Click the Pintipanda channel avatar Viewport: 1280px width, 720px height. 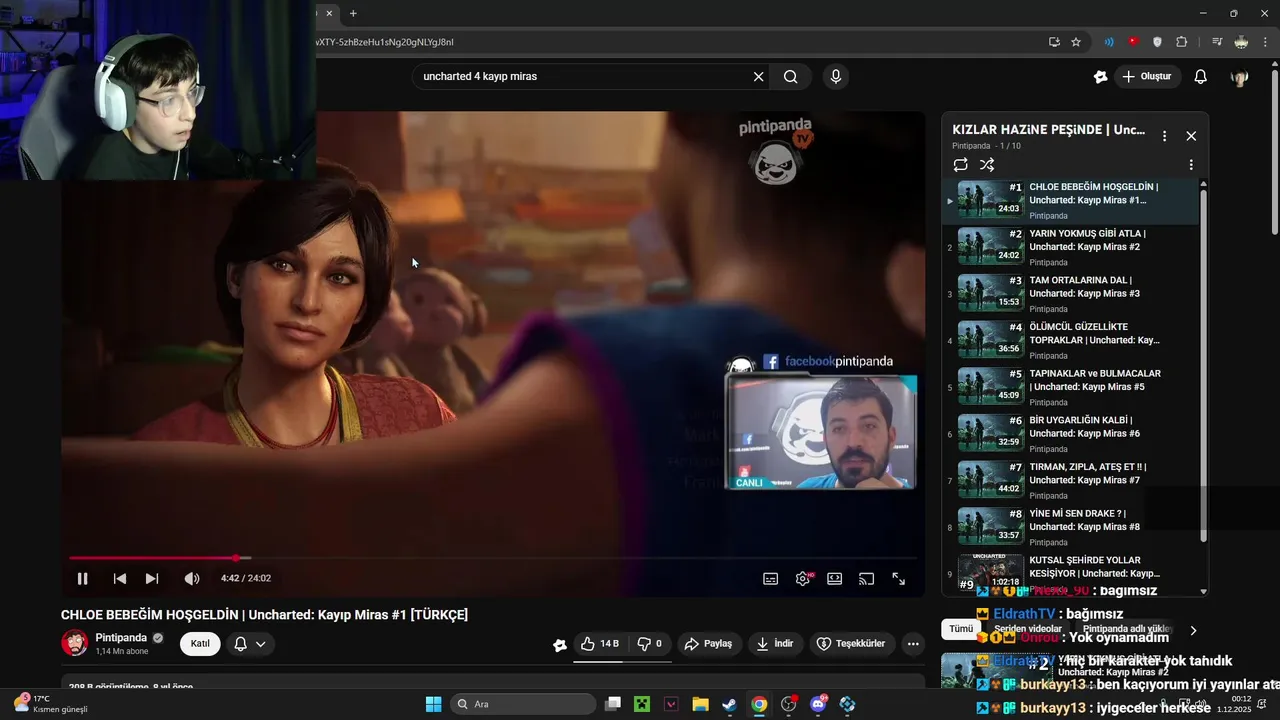pos(75,643)
